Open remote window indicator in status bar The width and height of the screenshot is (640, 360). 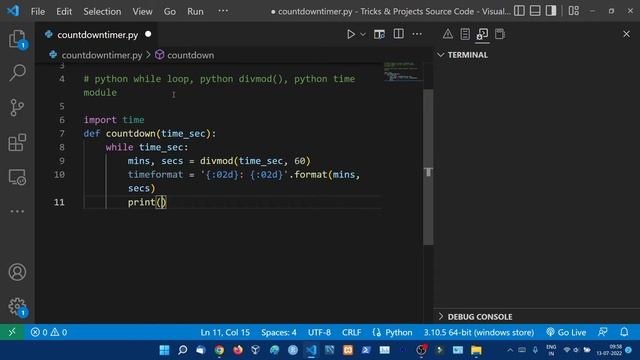point(12,332)
